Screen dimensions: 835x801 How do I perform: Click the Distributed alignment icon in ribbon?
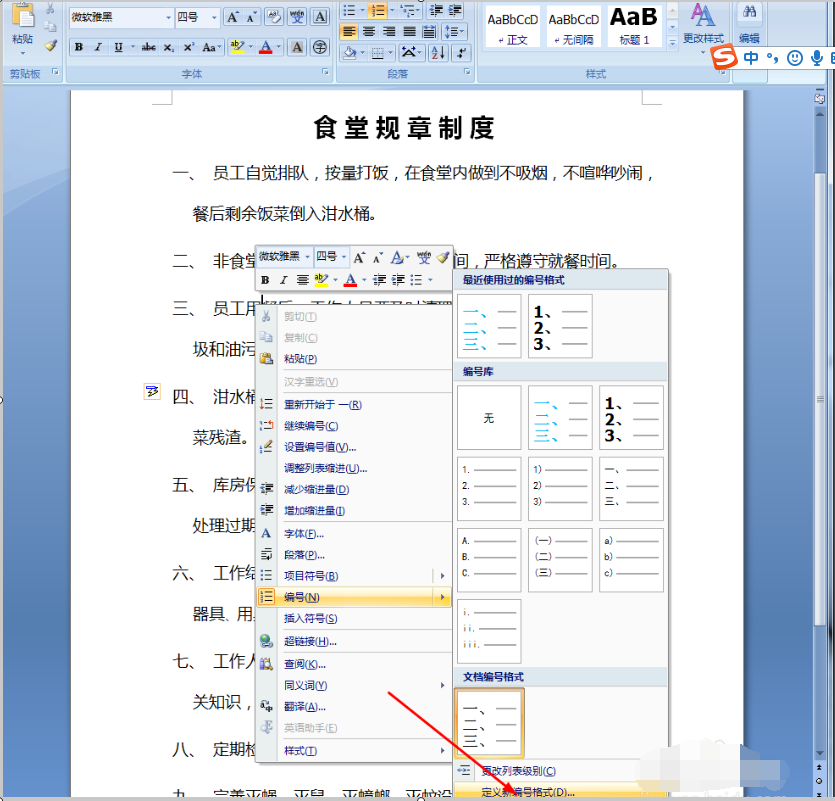tap(429, 31)
